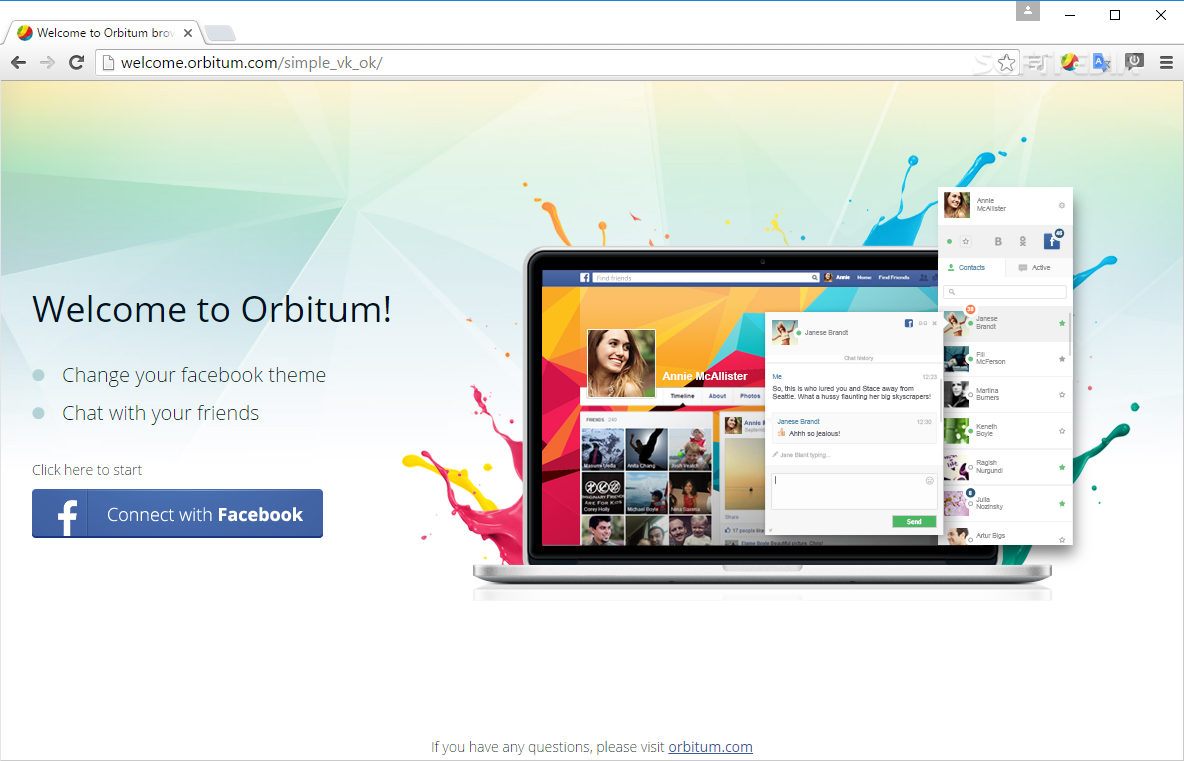The height and width of the screenshot is (761, 1184).
Task: Click the 'Click here to start' text
Action: pos(87,470)
